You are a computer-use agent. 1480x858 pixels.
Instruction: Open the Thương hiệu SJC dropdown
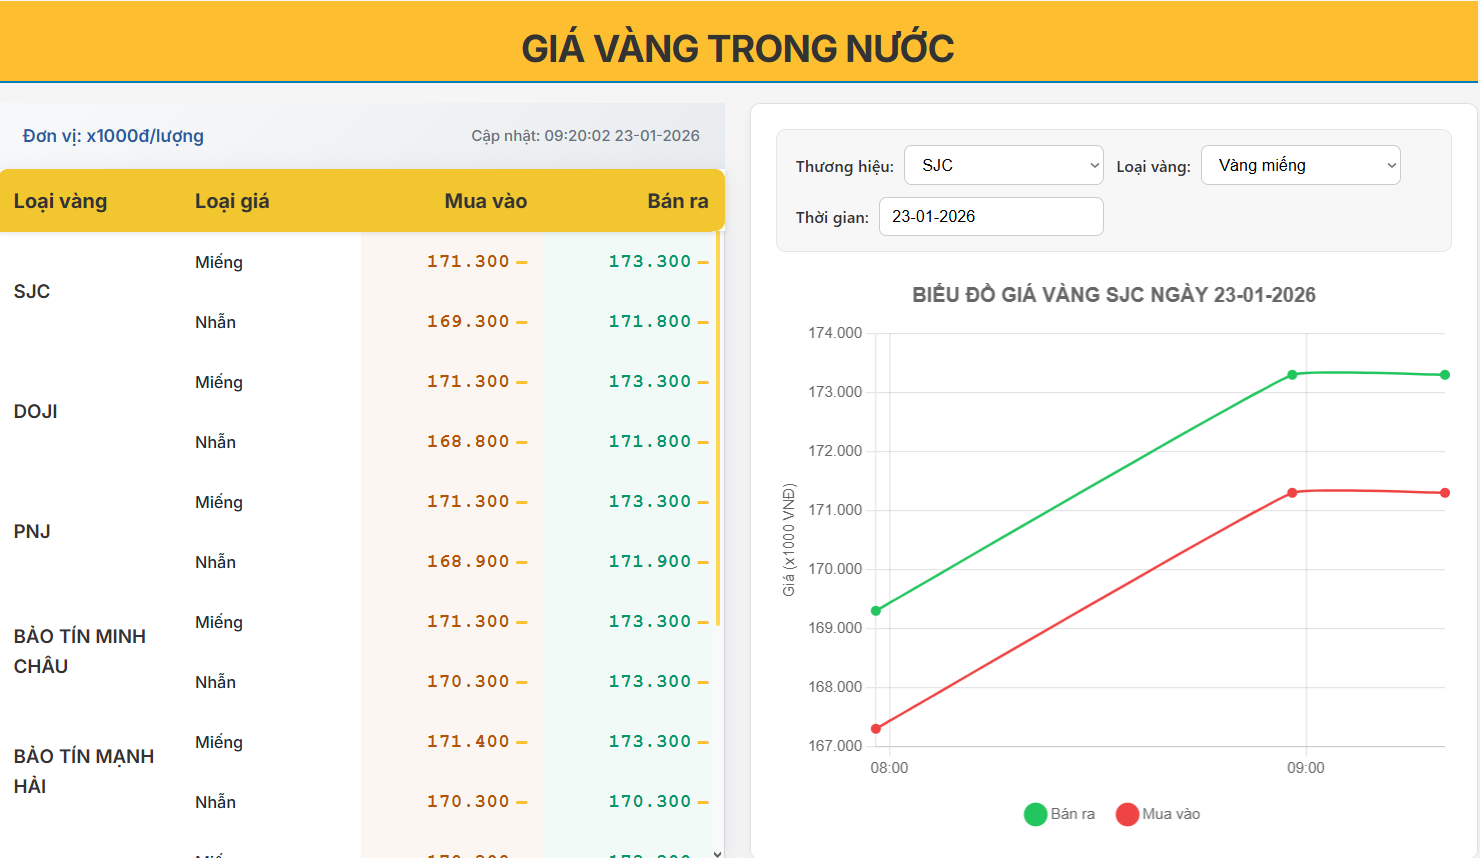(1004, 165)
